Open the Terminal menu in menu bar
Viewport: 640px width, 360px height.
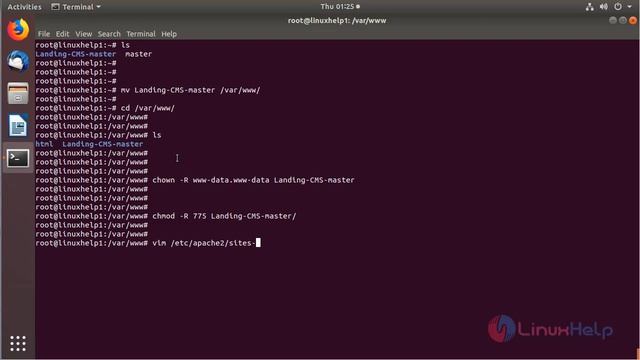click(141, 34)
